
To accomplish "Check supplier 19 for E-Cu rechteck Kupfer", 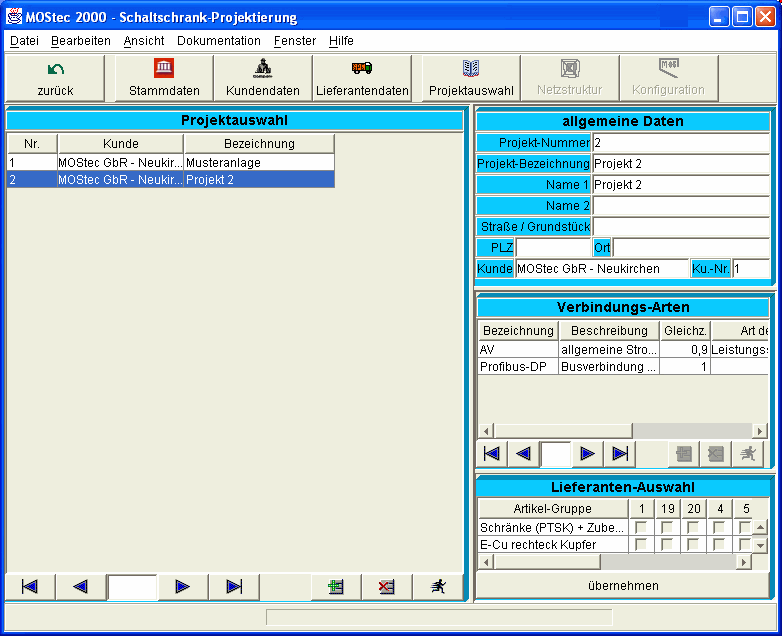I will click(668, 545).
